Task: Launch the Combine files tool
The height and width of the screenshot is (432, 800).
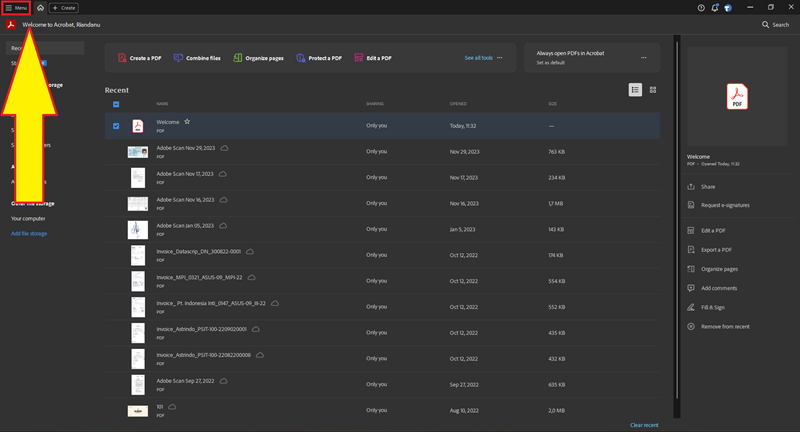Action: [197, 58]
